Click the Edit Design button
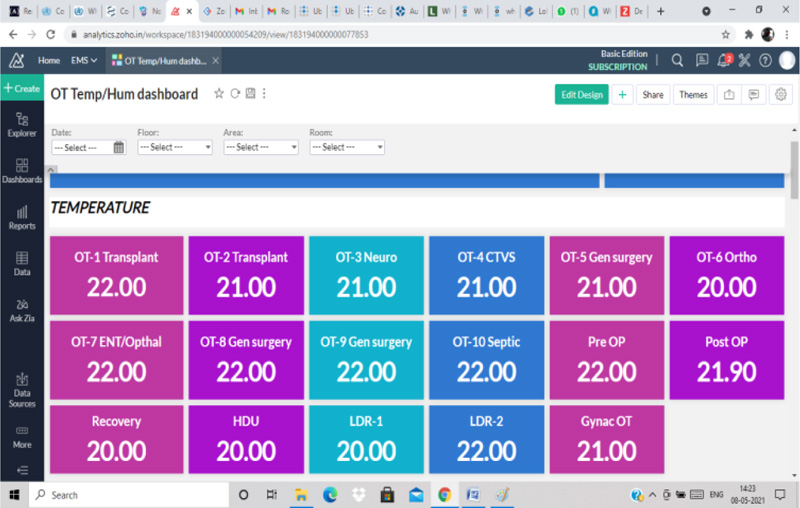This screenshot has width=800, height=508. point(581,94)
